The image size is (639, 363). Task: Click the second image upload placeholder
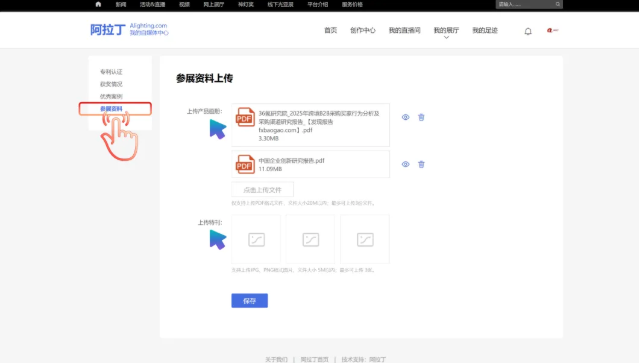coord(311,239)
